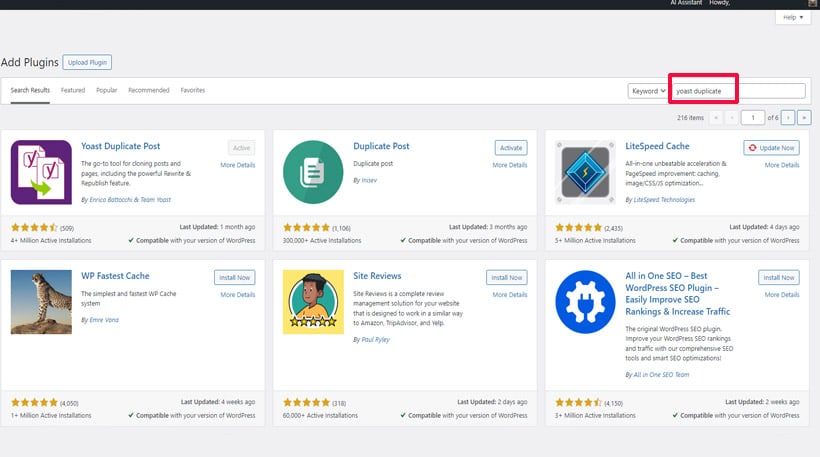
Task: Open the Site Reviews title link
Action: (x=377, y=276)
